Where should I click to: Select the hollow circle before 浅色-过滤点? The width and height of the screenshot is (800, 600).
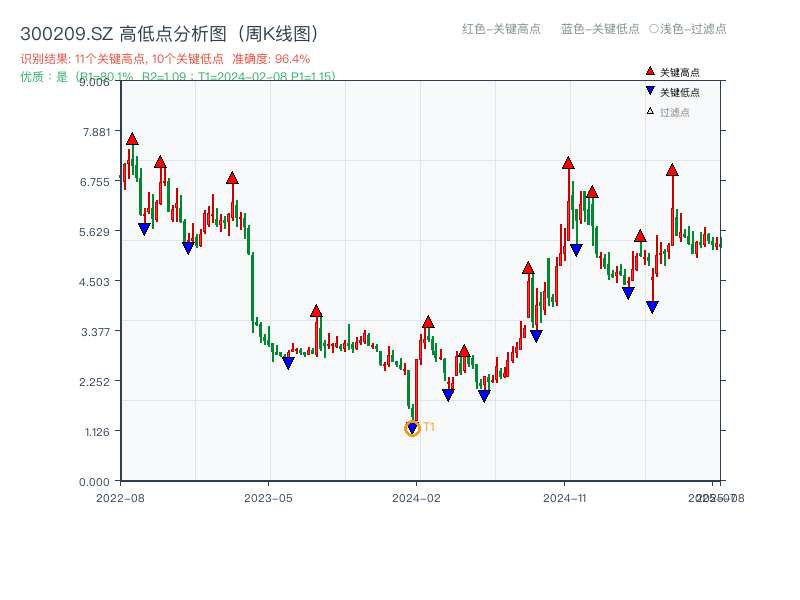pos(653,29)
